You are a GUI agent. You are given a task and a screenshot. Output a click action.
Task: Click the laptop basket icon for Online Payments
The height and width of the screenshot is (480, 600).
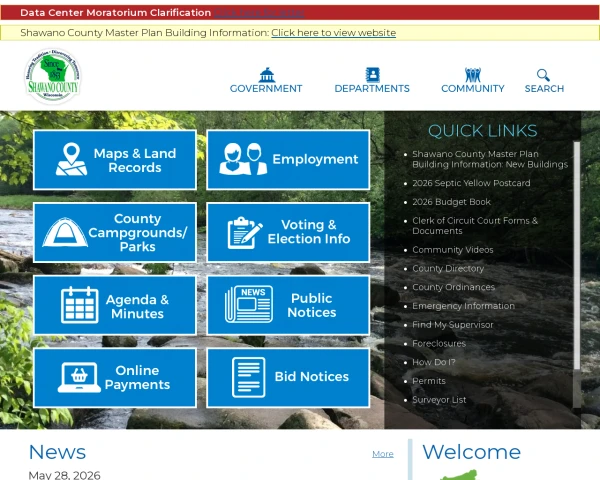pos(79,377)
